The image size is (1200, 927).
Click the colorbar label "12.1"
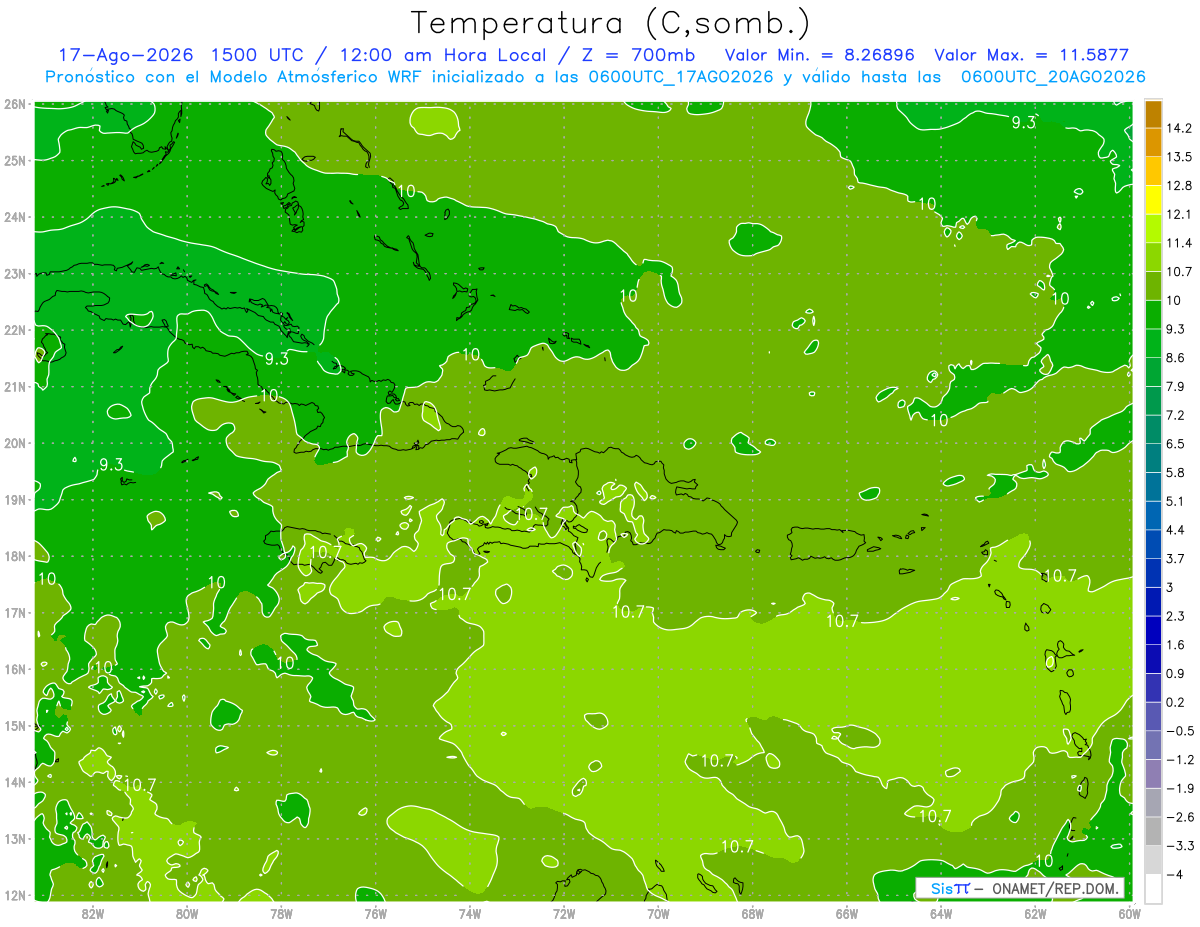1180,214
